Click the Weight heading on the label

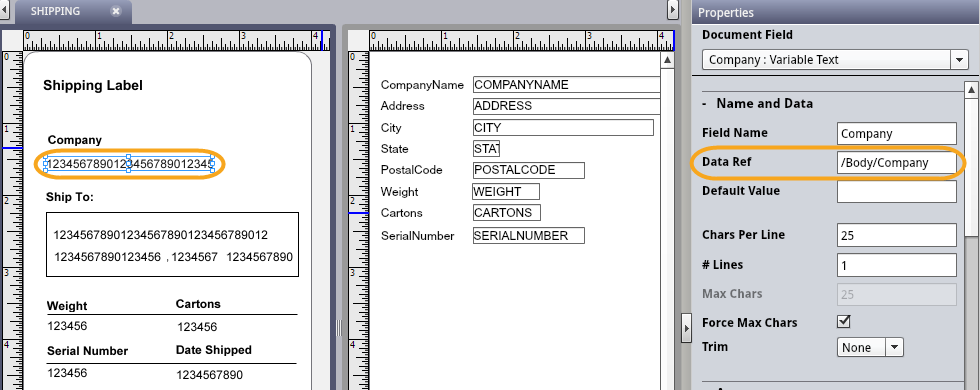point(67,306)
